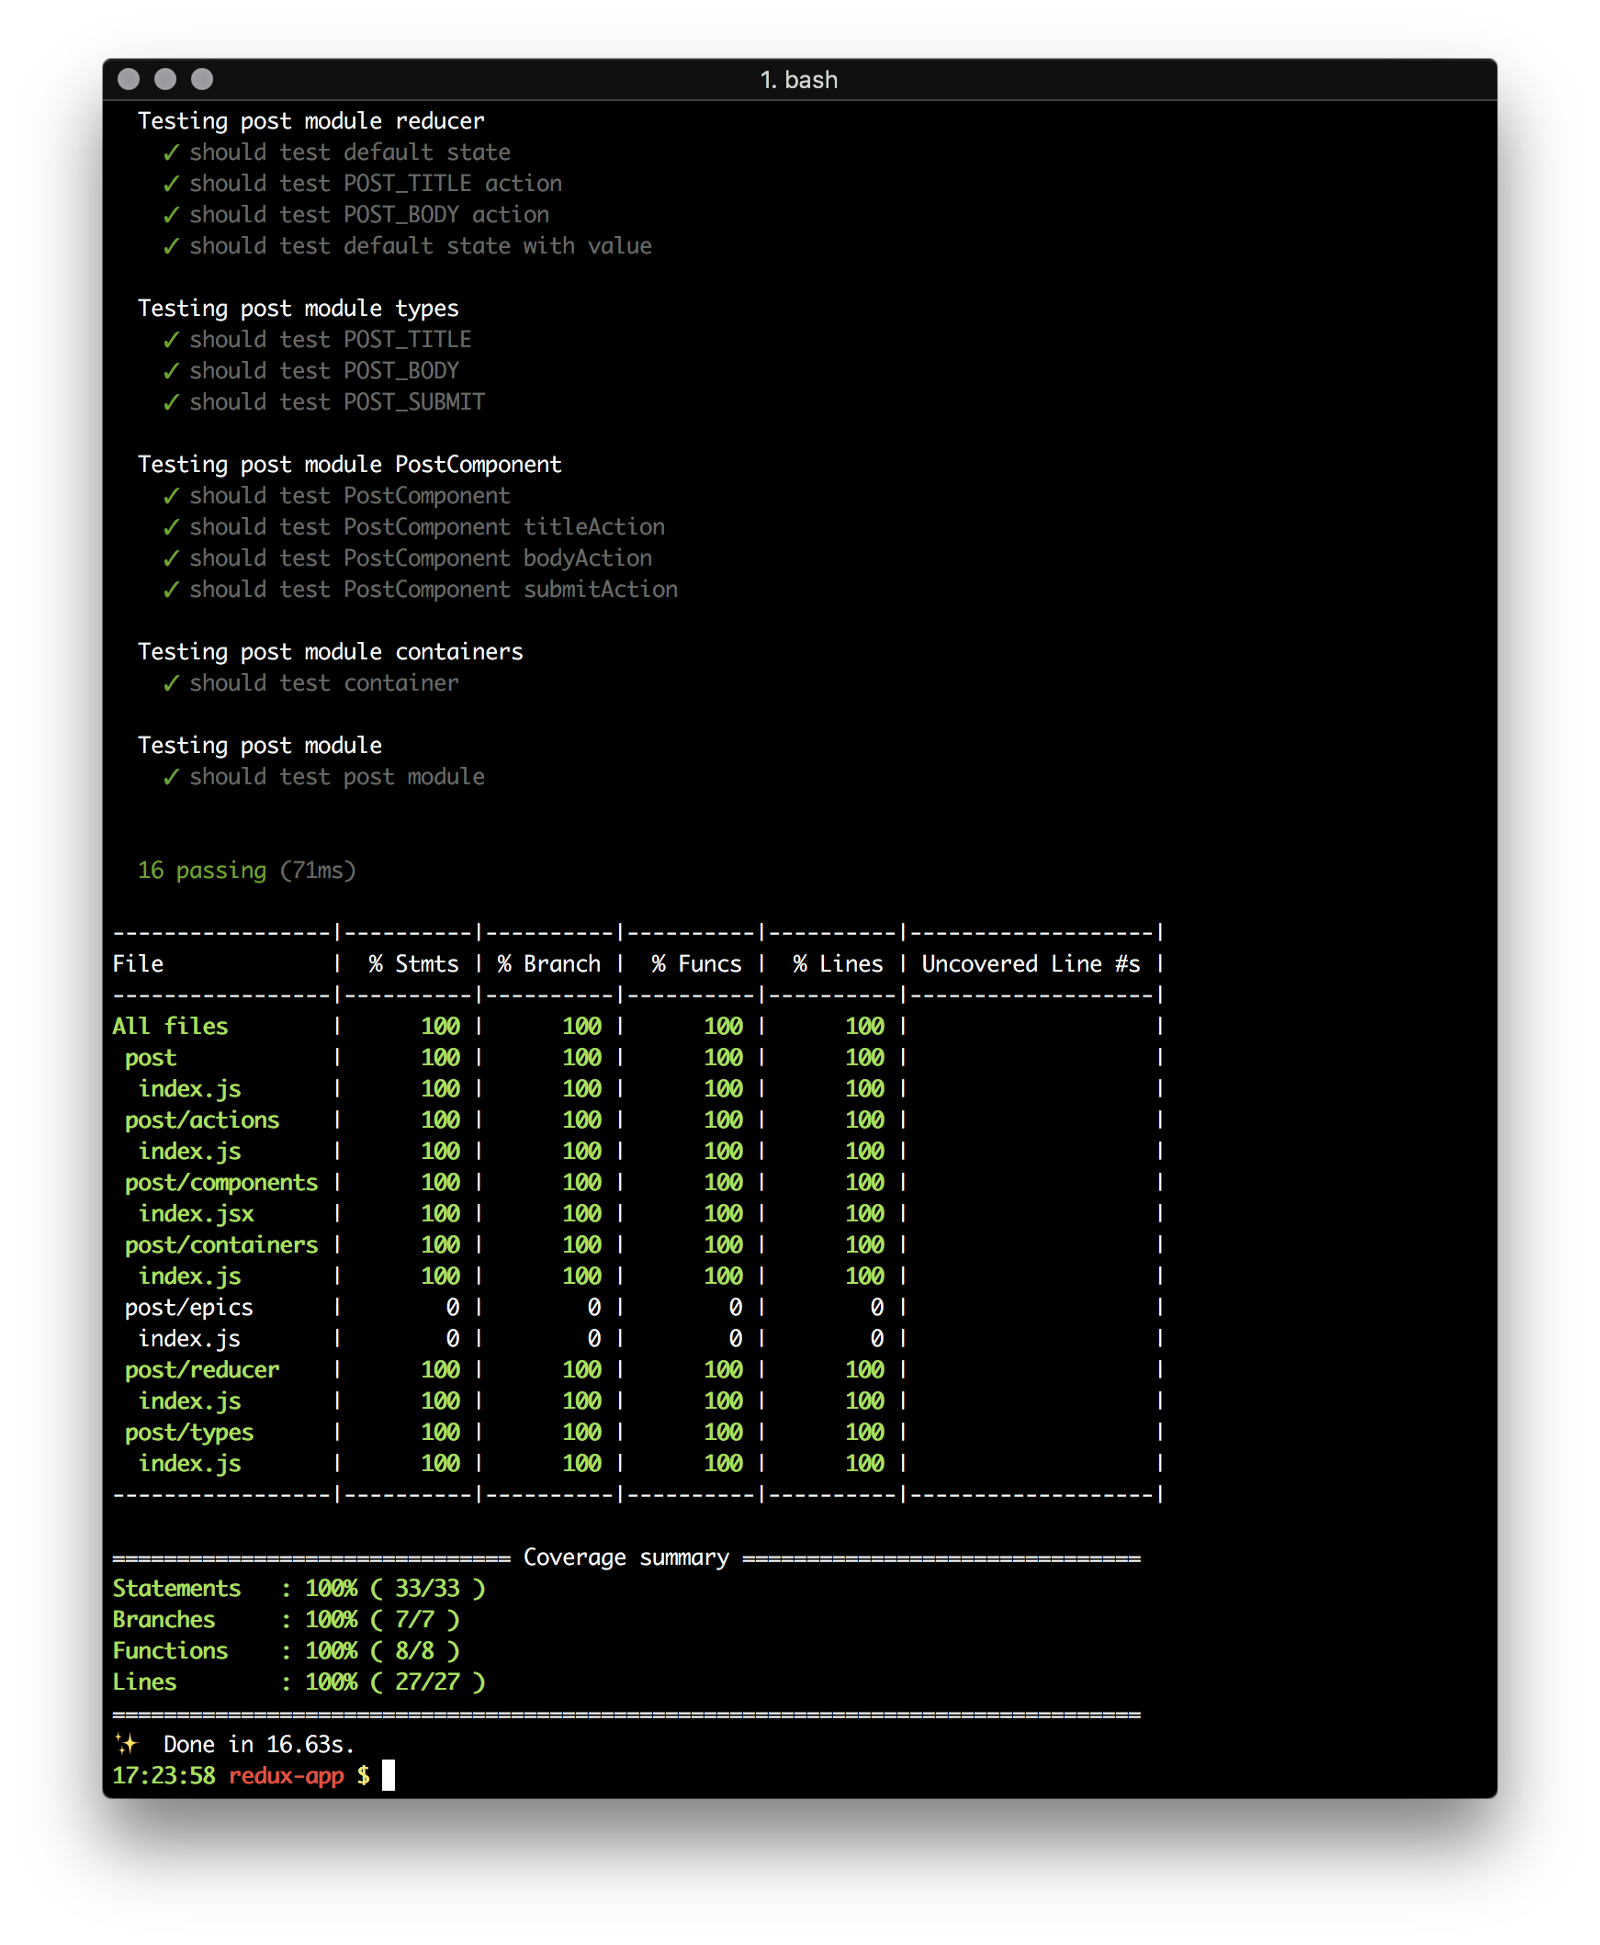Click the 'should test POST_SUBMIT' text
The height and width of the screenshot is (1945, 1600).
(337, 402)
